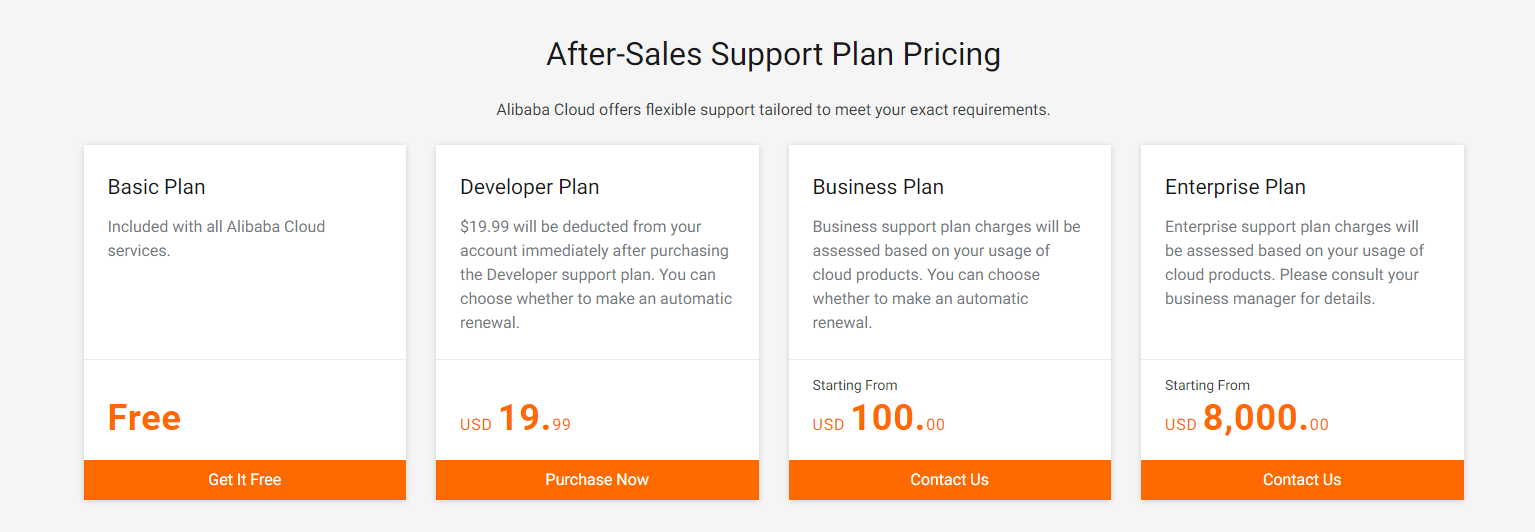Viewport: 1535px width, 532px height.
Task: Click the USD 19.99 price
Action: [516, 419]
